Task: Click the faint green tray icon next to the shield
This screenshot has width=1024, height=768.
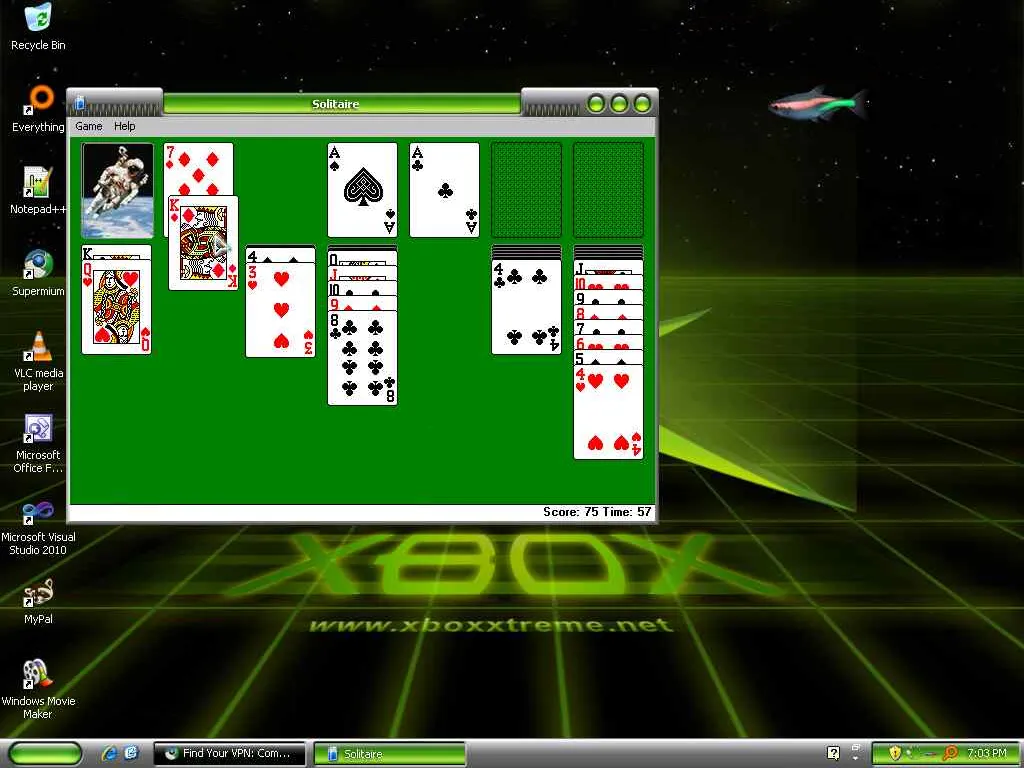Action: [910, 753]
